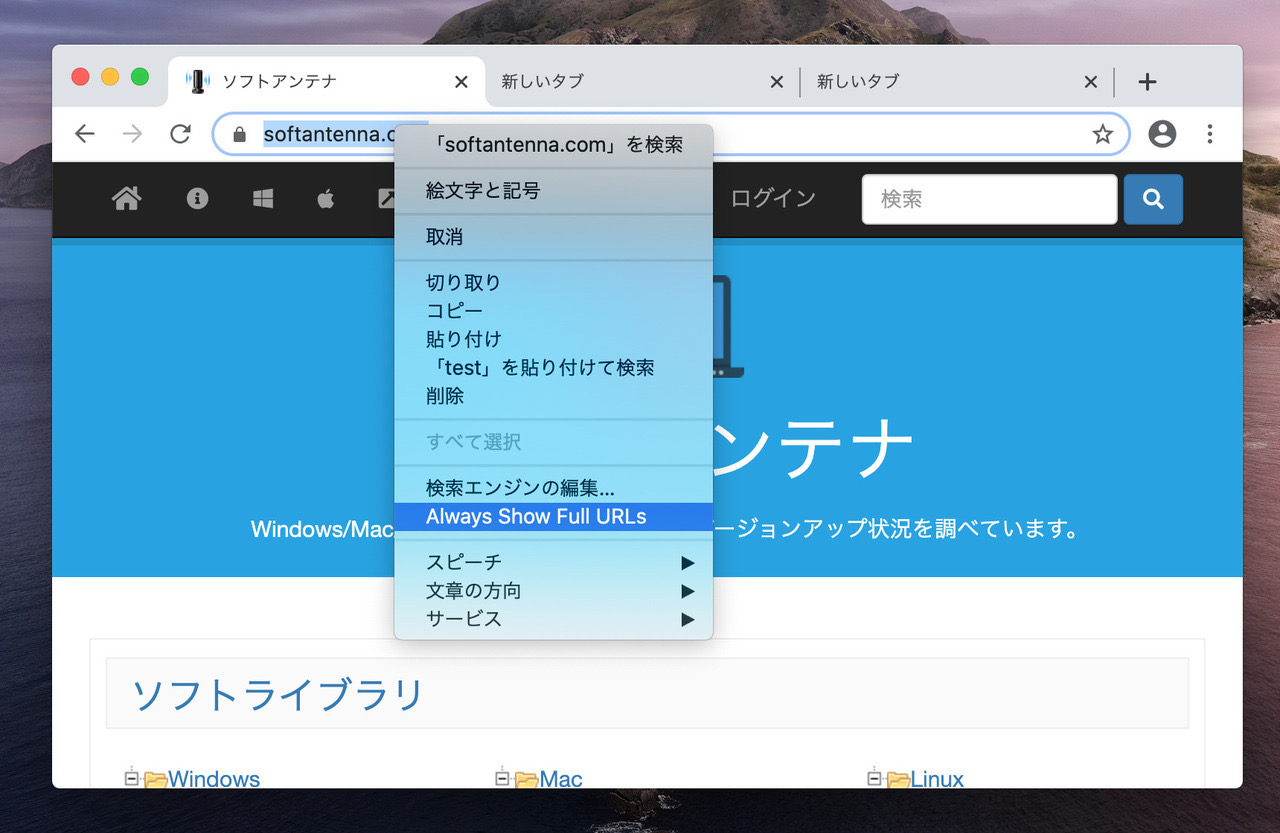
Task: Select コピー from the context menu
Action: tap(454, 311)
